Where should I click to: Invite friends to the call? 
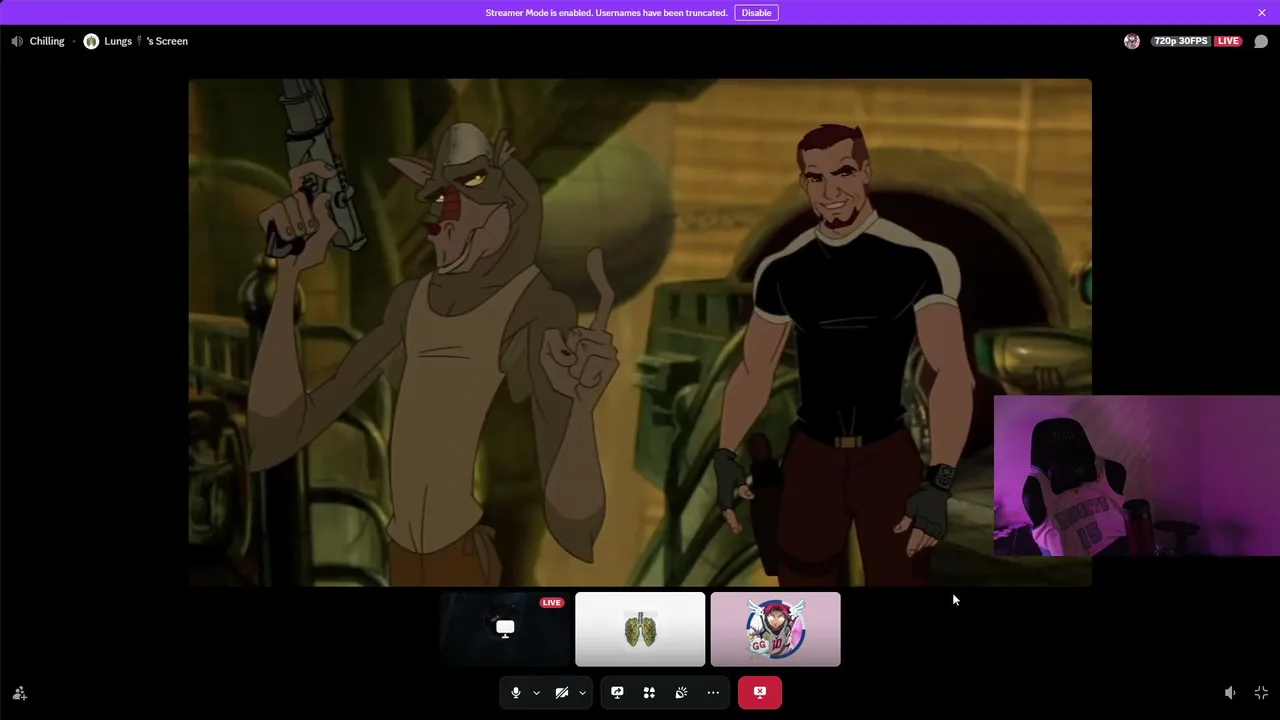(19, 693)
